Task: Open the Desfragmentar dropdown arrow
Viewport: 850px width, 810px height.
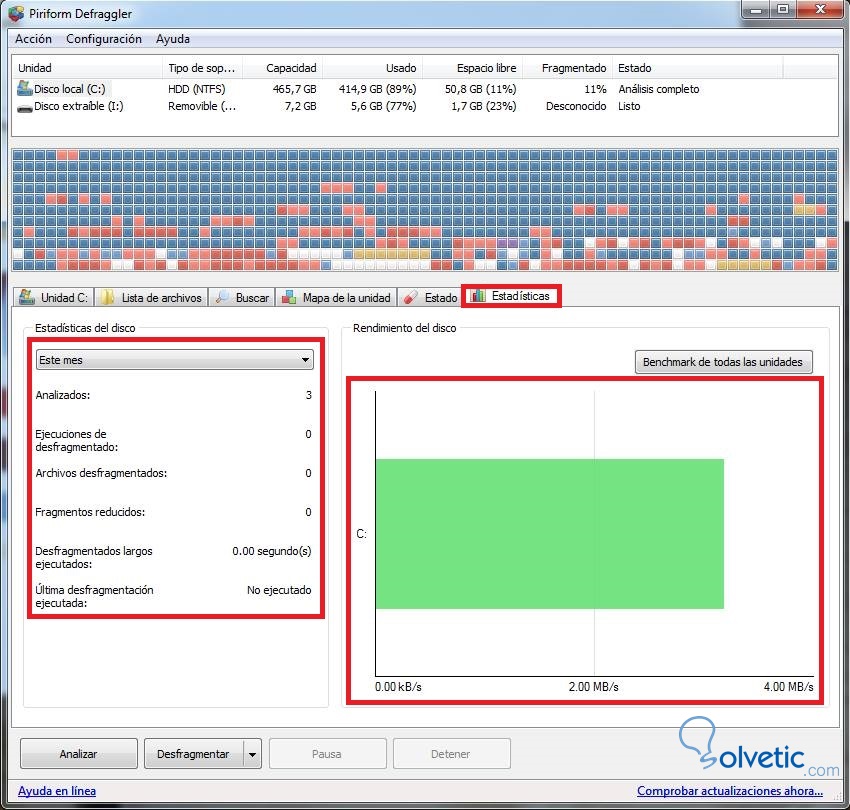Action: 253,754
